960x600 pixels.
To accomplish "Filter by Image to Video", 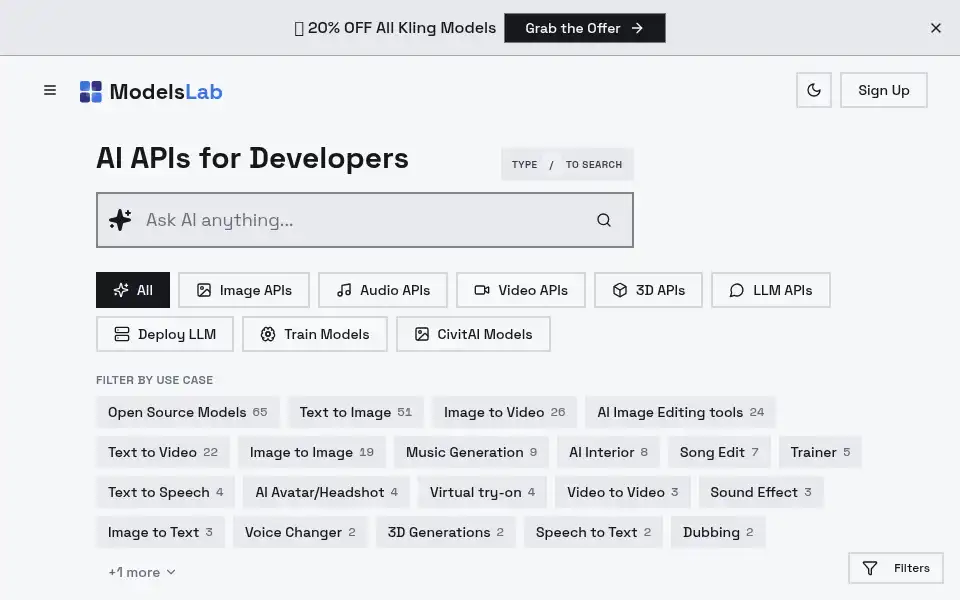I will tap(504, 412).
